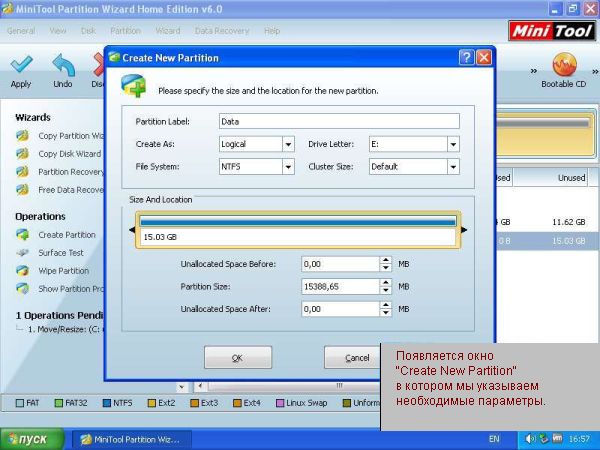Click the Partition Recovery wizard icon
The height and width of the screenshot is (450, 600).
22,172
